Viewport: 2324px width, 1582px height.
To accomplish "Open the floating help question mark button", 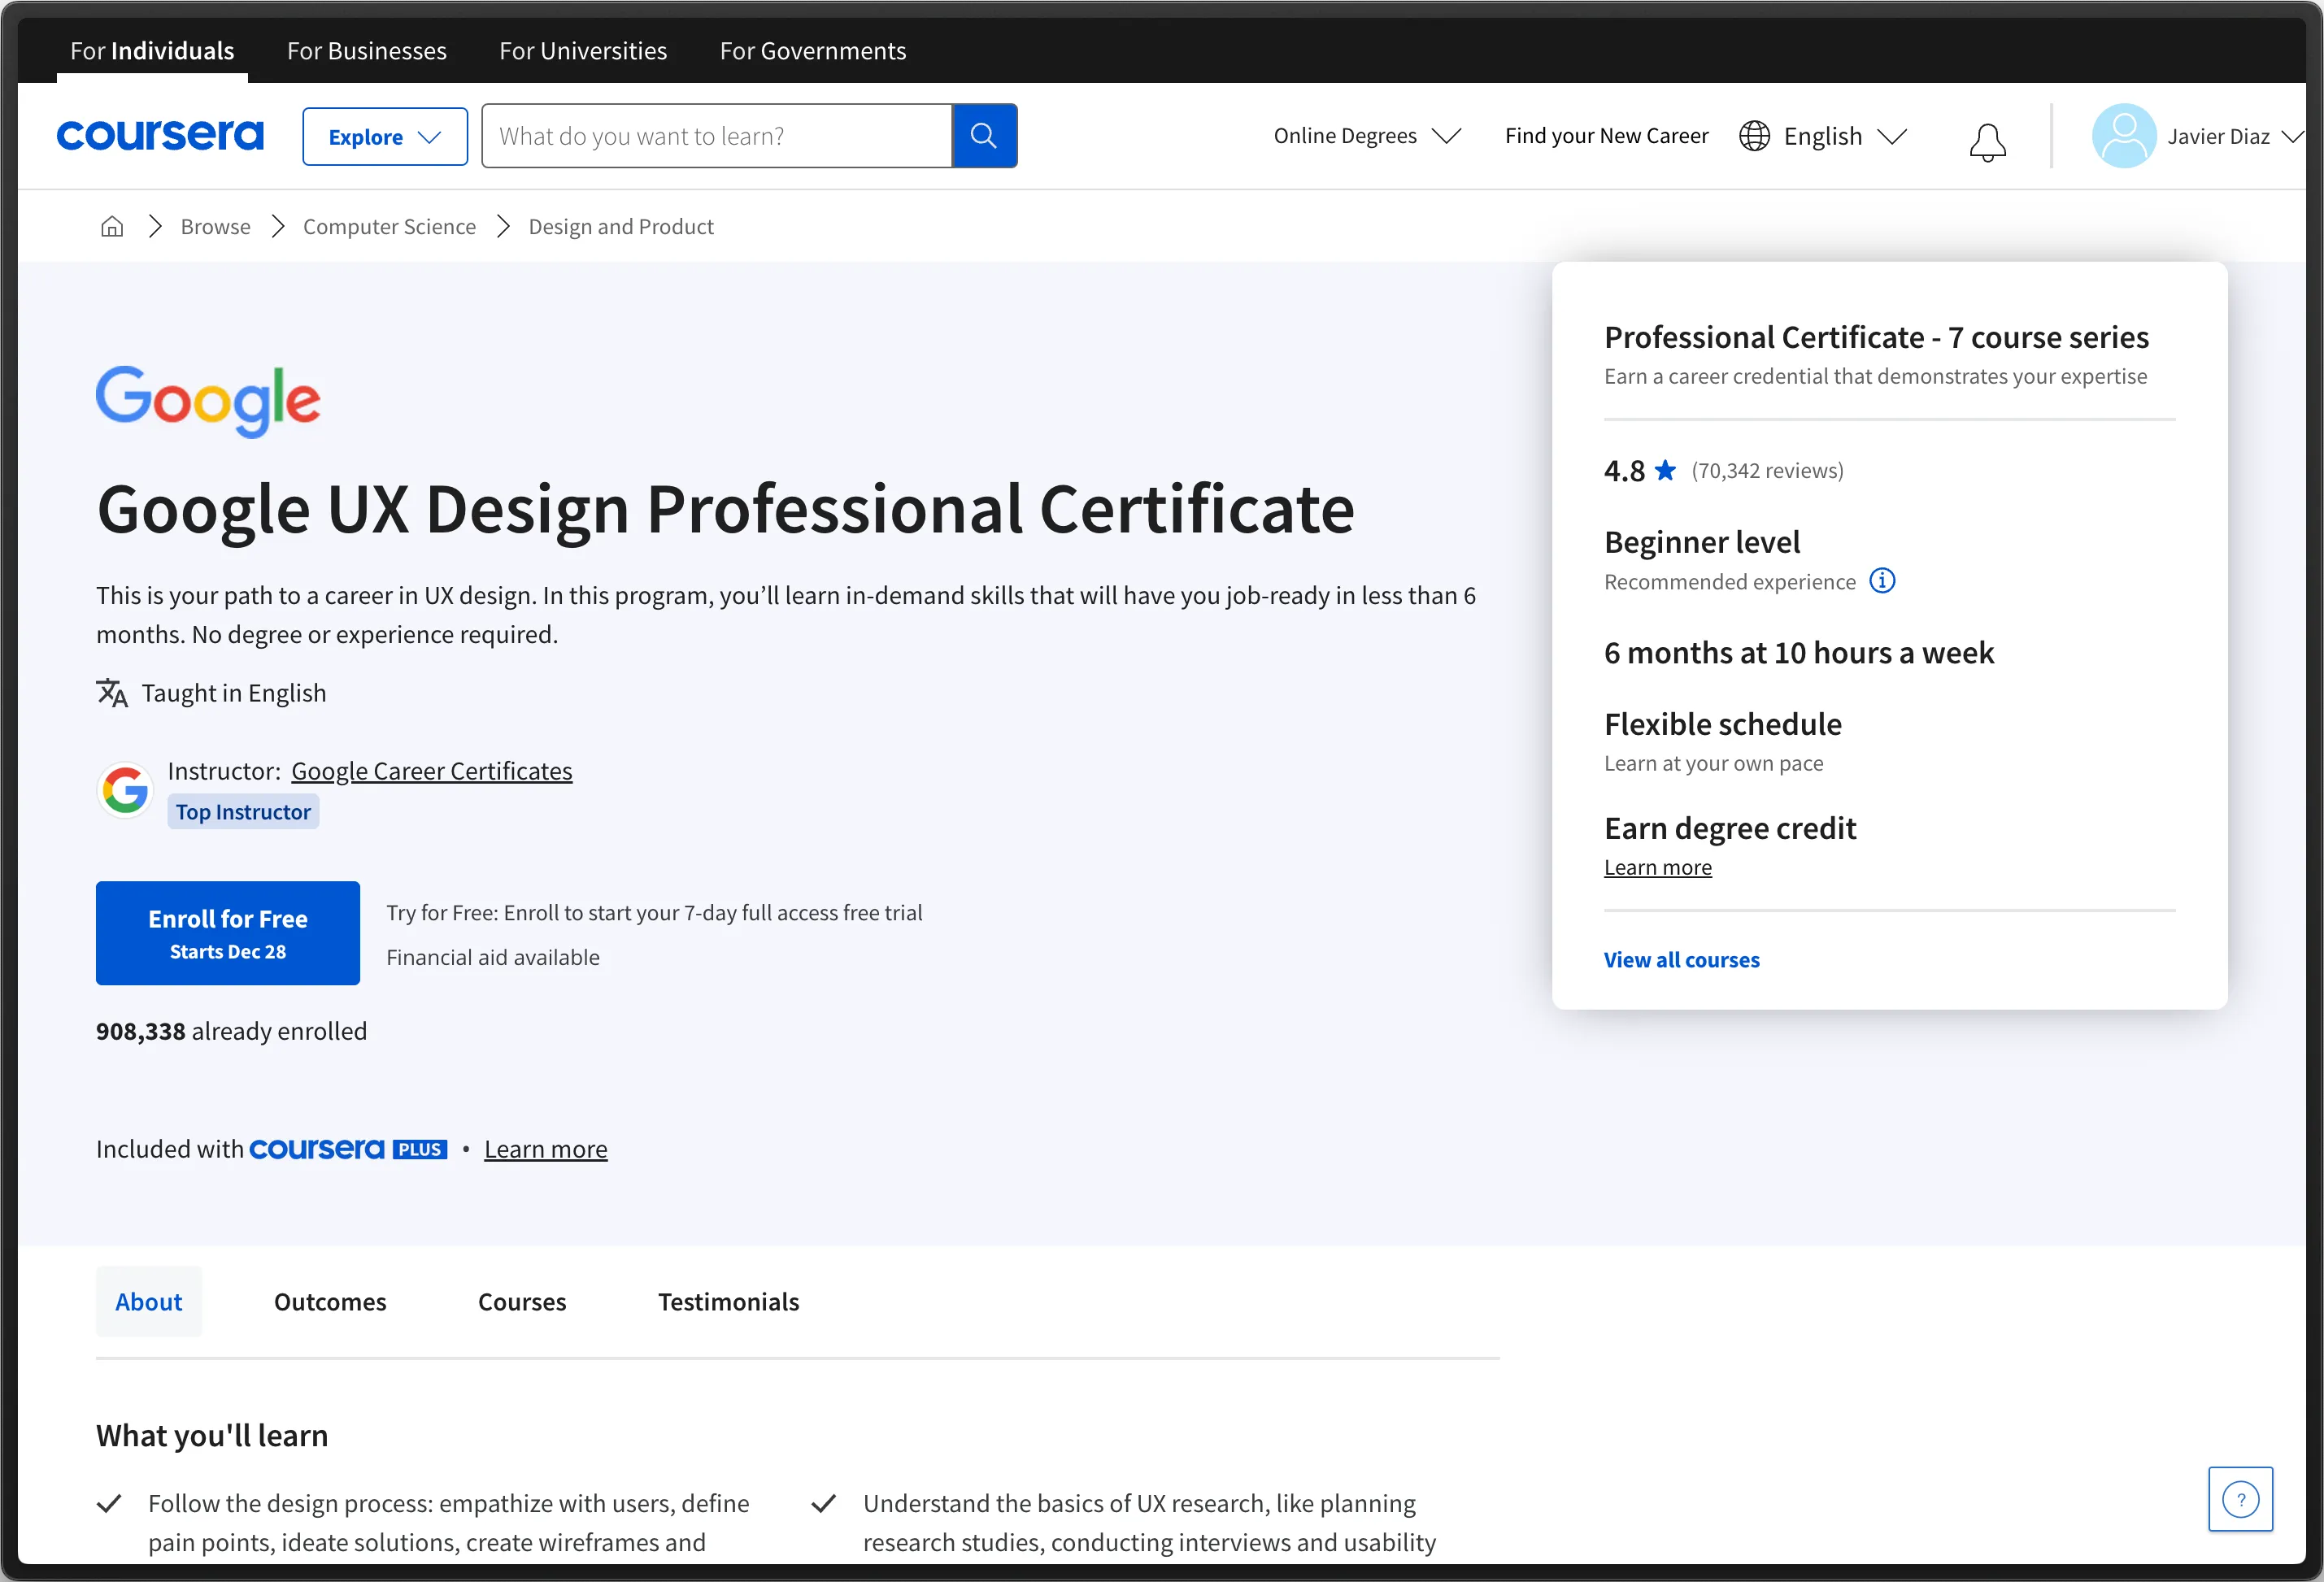I will point(2241,1498).
